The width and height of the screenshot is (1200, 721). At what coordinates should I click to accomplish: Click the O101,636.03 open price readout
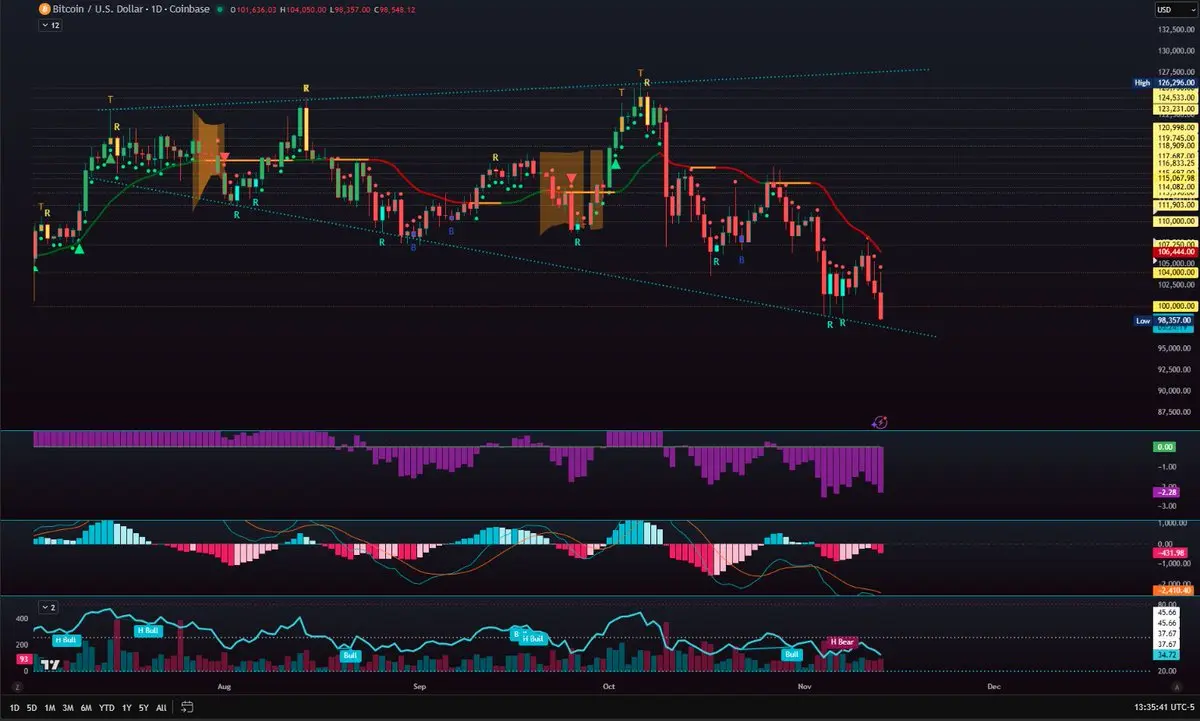pos(253,9)
